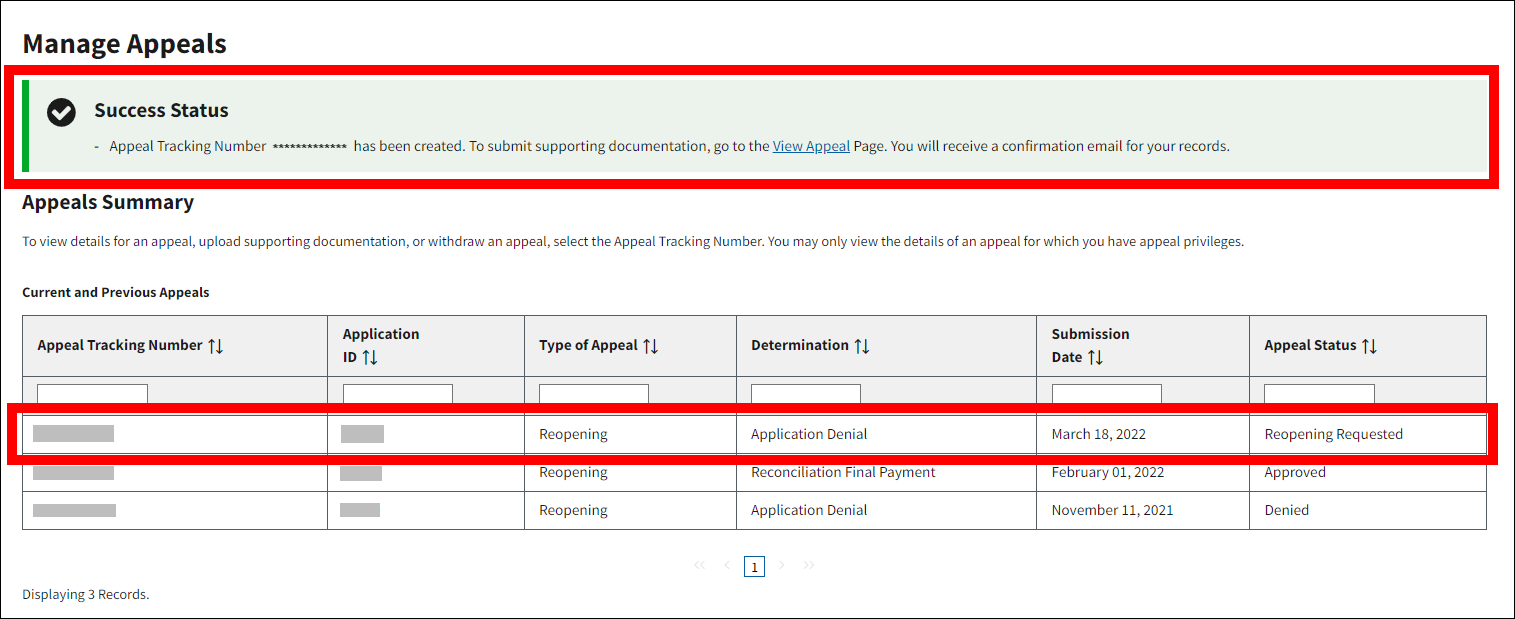1515x619 pixels.
Task: Click the Determination filter input
Action: [805, 394]
